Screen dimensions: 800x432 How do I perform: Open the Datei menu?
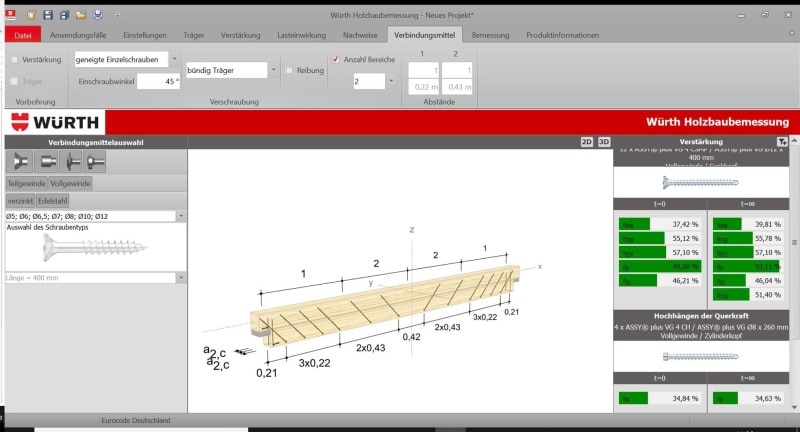pyautogui.click(x=22, y=35)
